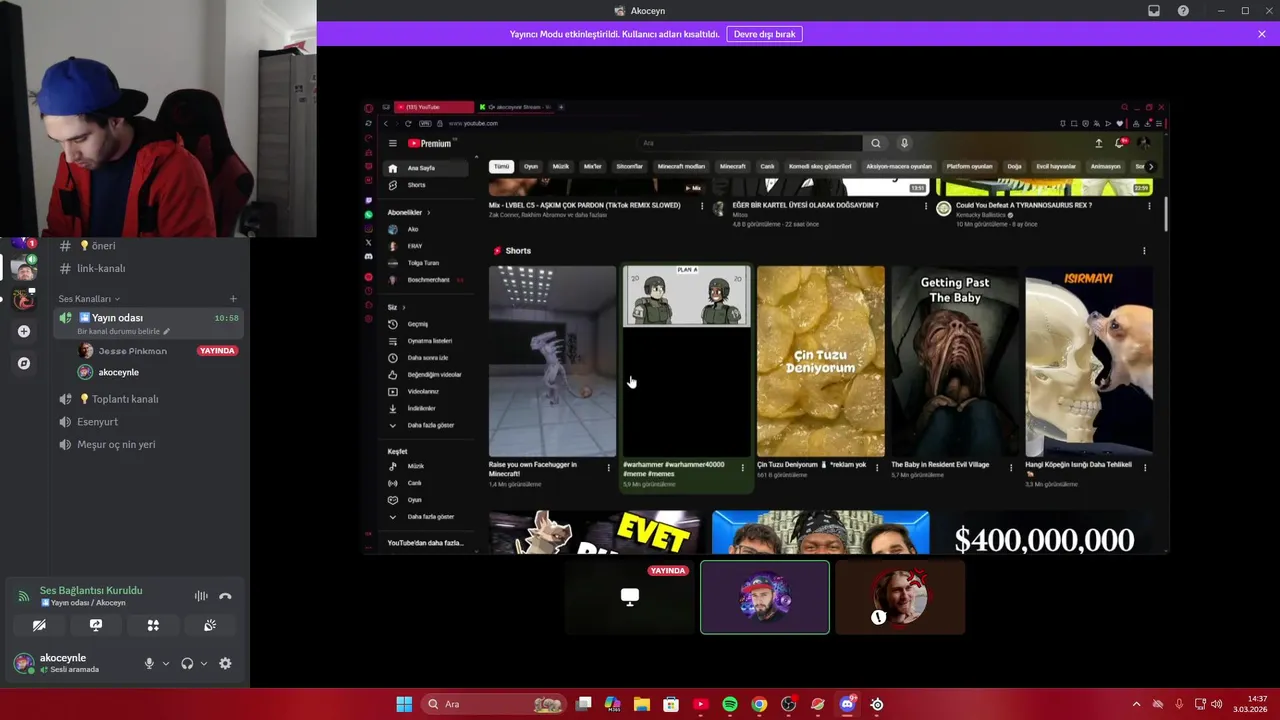Click the YouTube search magnifier in stream
This screenshot has width=1280, height=720.
coord(875,143)
